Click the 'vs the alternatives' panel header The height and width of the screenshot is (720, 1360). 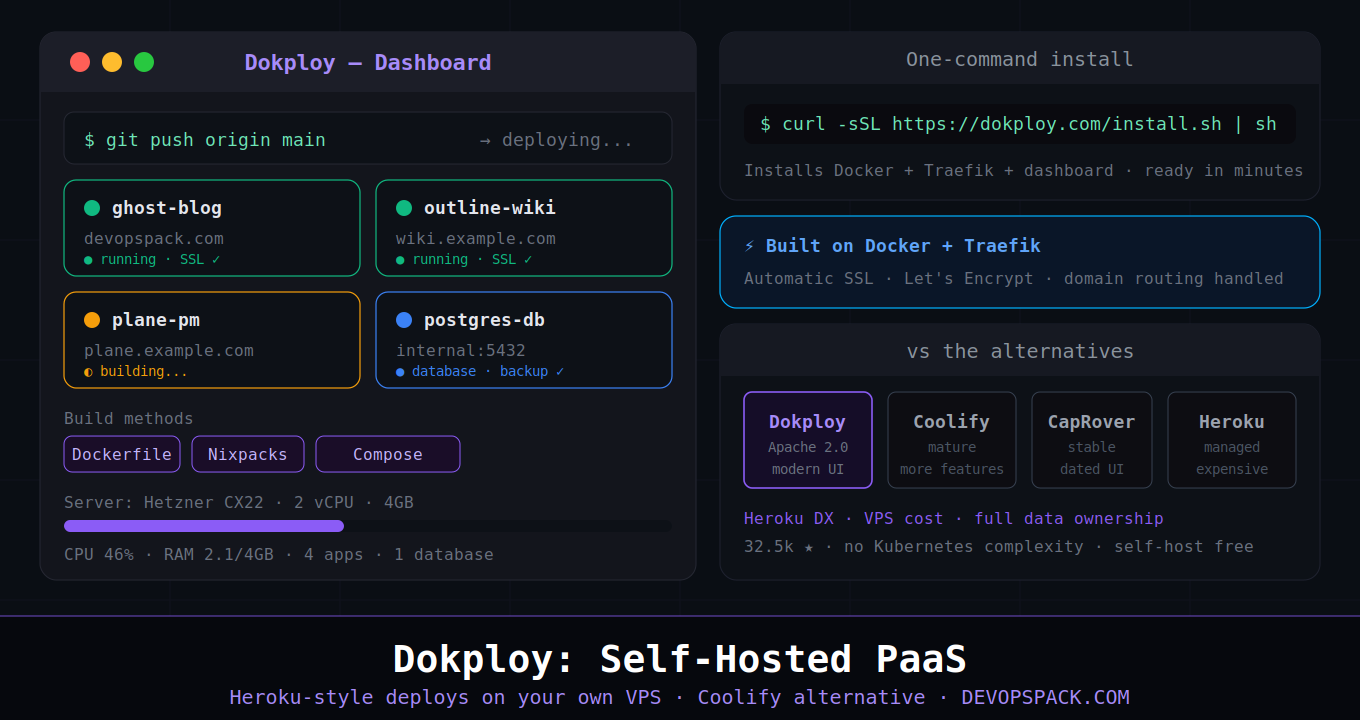click(x=1020, y=351)
